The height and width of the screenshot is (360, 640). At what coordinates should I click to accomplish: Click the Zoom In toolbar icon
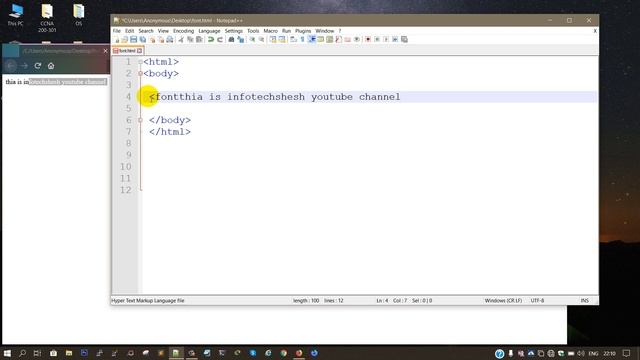click(252, 40)
